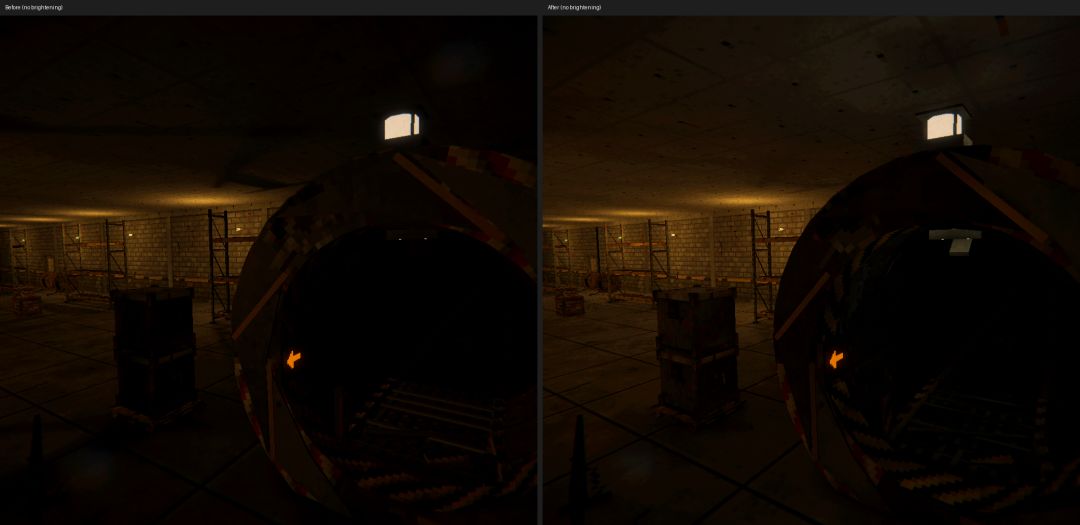Click the lit window in the Before image
The width and height of the screenshot is (1080, 525).
402,126
